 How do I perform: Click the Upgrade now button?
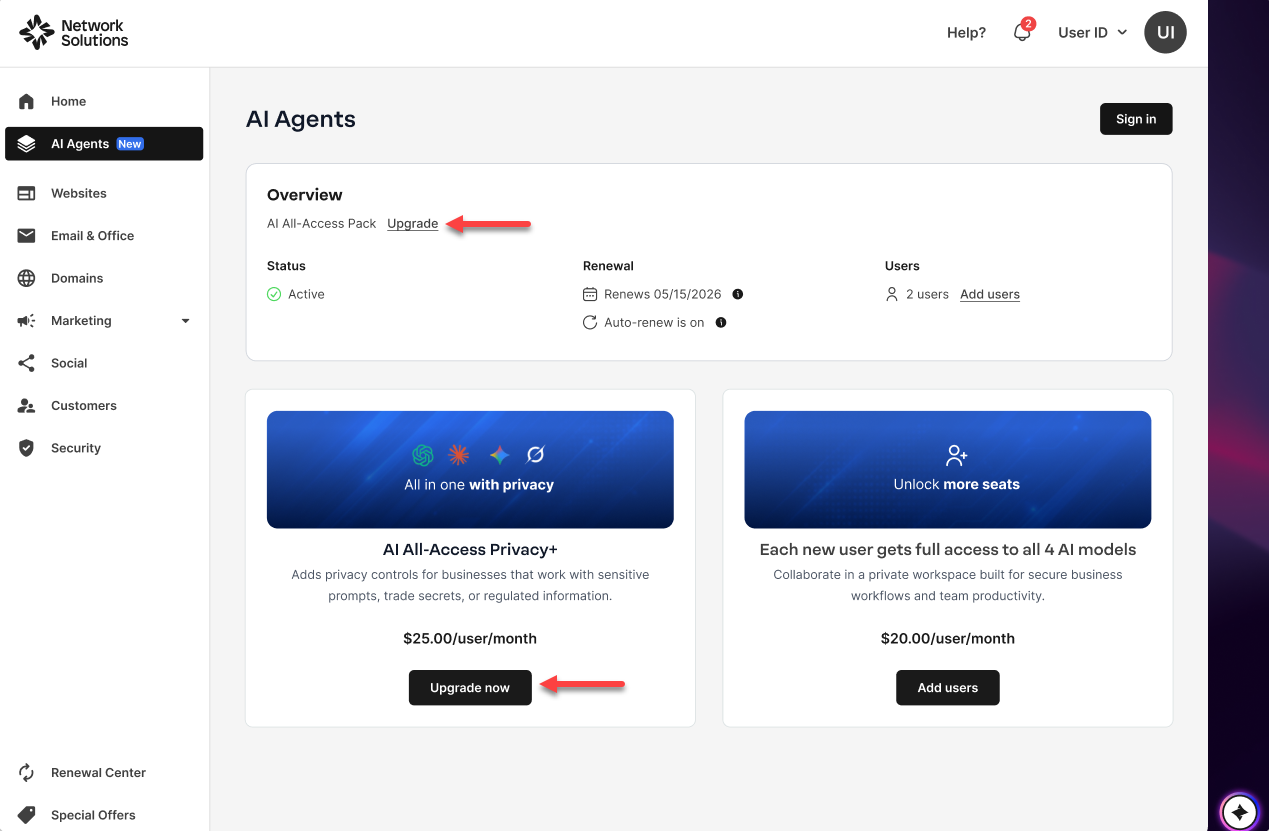(x=470, y=688)
